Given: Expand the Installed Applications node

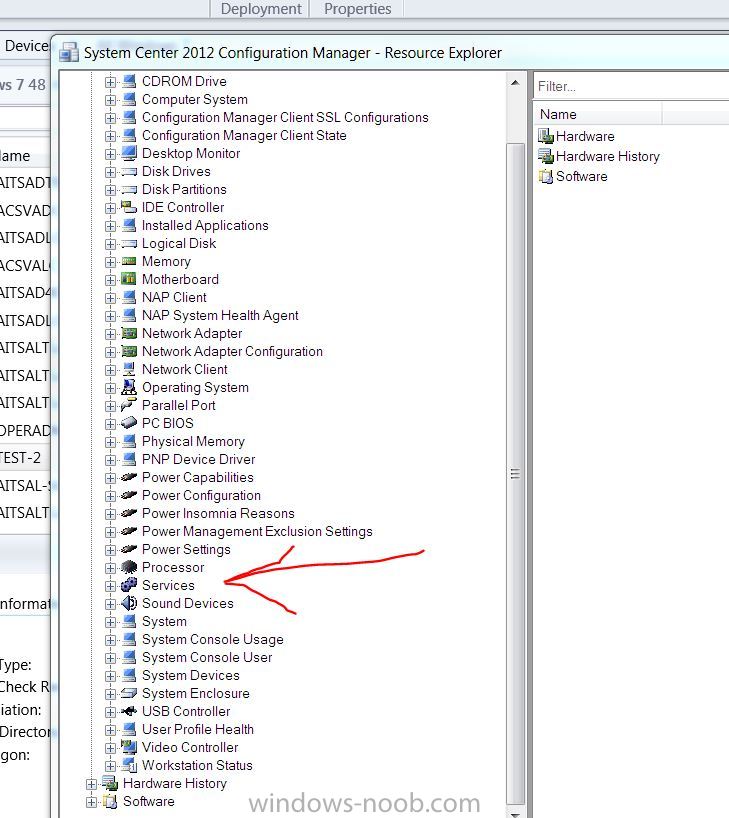Looking at the screenshot, I should tap(110, 226).
